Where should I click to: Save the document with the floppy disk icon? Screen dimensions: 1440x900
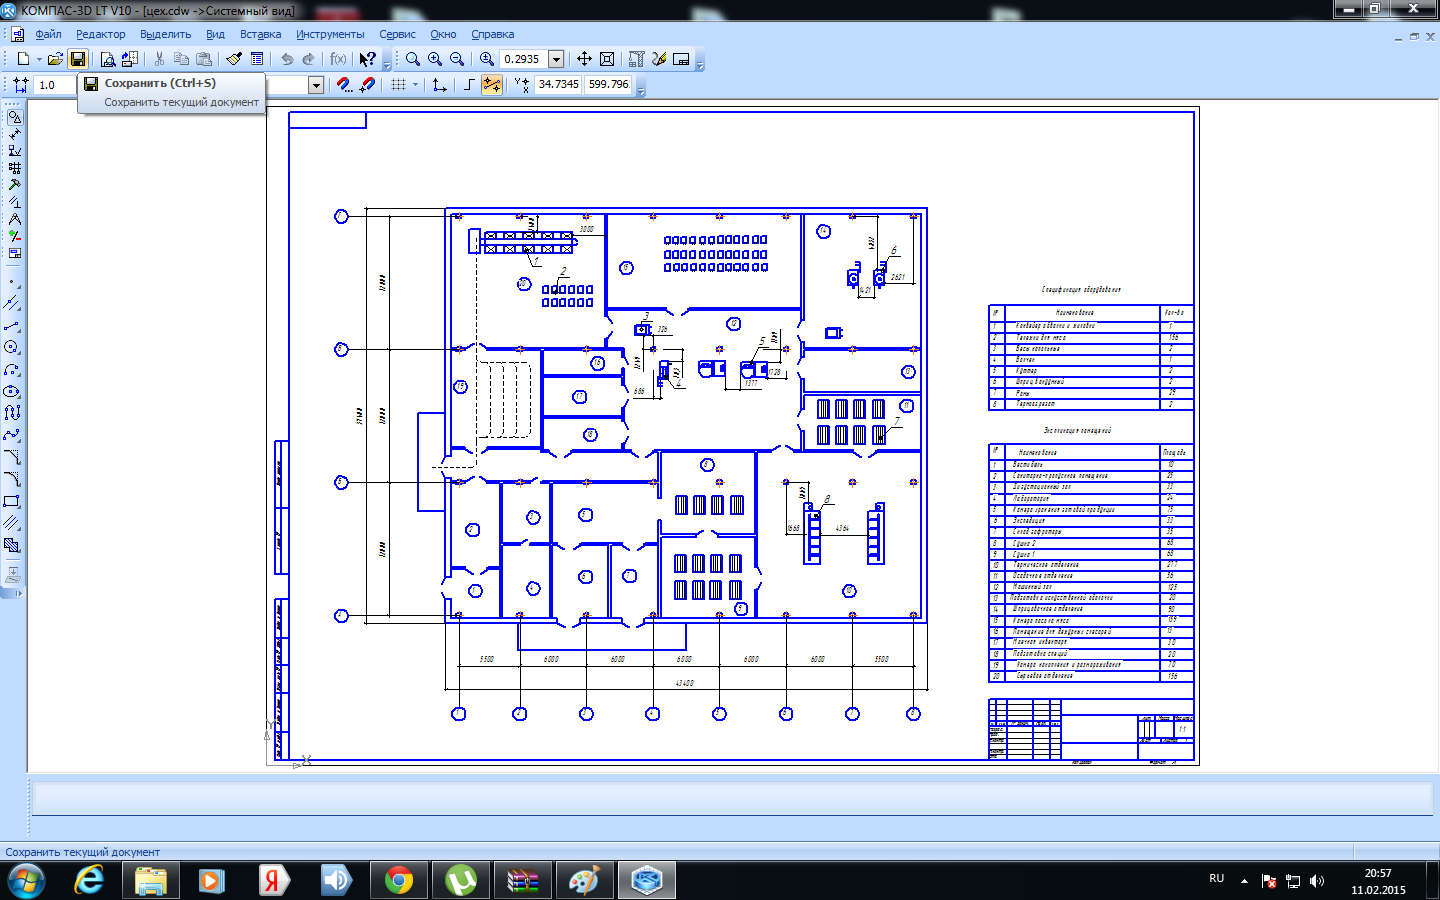[x=78, y=59]
